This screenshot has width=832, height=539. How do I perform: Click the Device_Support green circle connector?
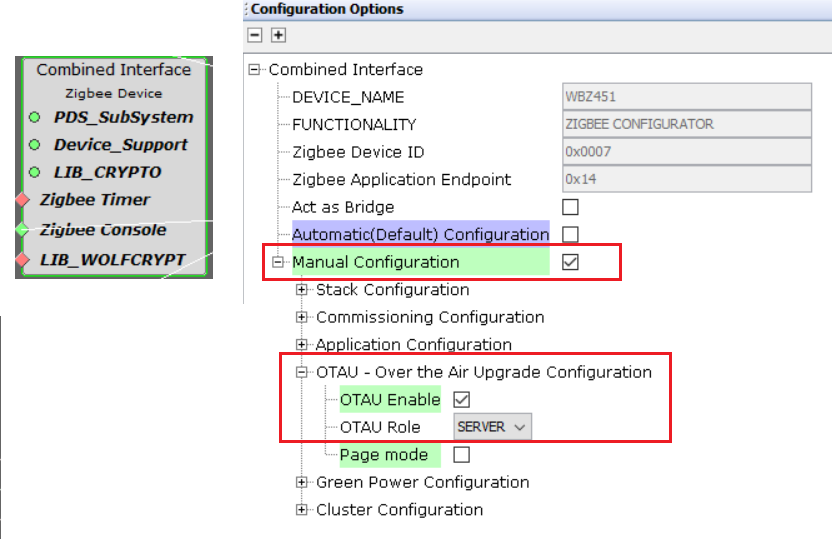(34, 145)
